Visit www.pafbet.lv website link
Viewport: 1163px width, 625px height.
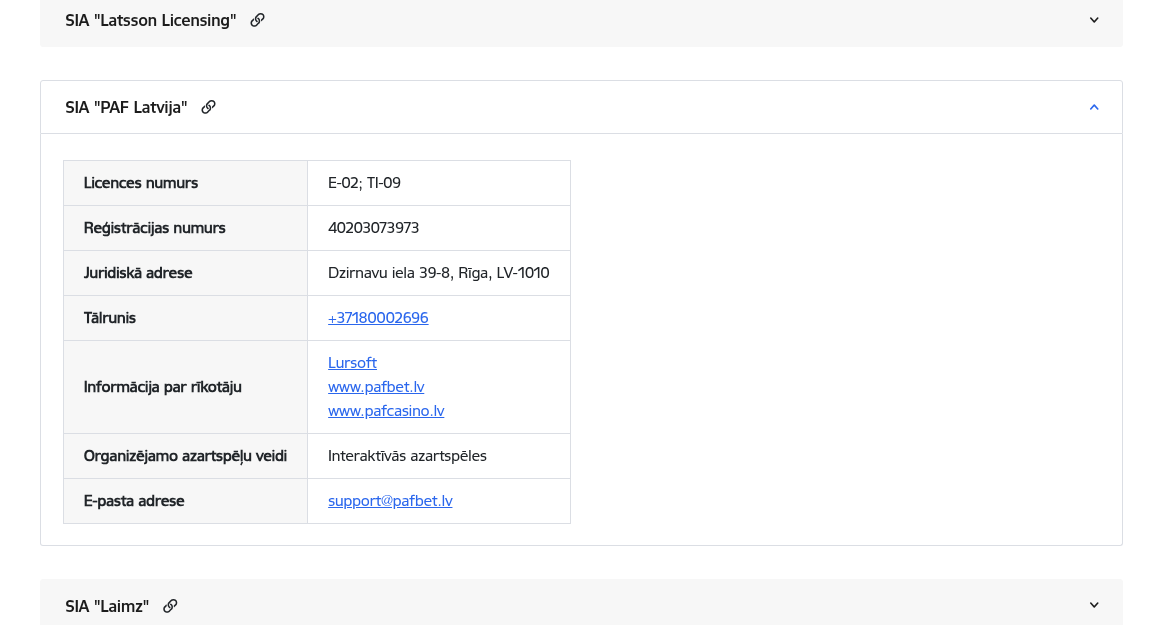376,386
